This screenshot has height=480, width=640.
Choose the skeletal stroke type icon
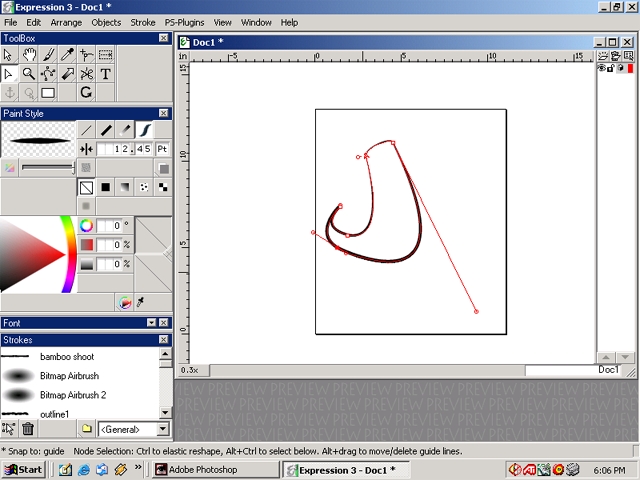(x=144, y=130)
